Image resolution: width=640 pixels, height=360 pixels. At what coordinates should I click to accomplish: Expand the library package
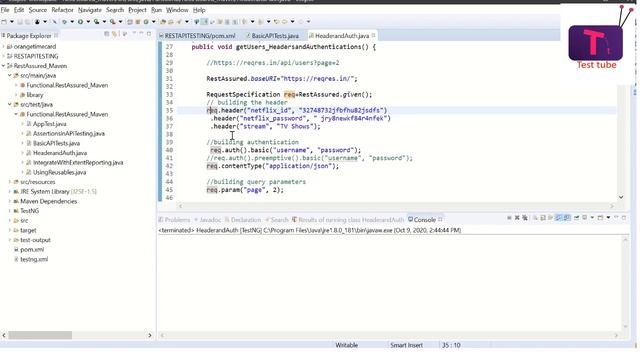point(16,95)
